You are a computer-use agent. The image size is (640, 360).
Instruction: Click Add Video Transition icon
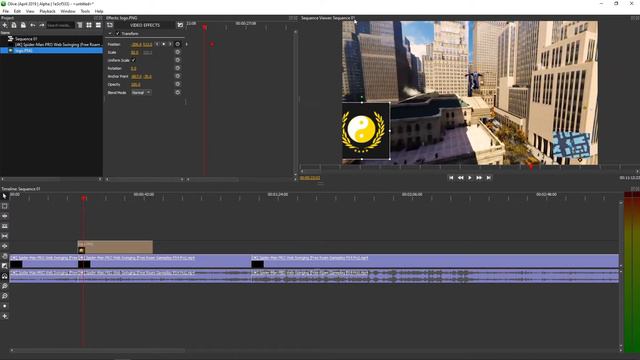tap(180, 25)
